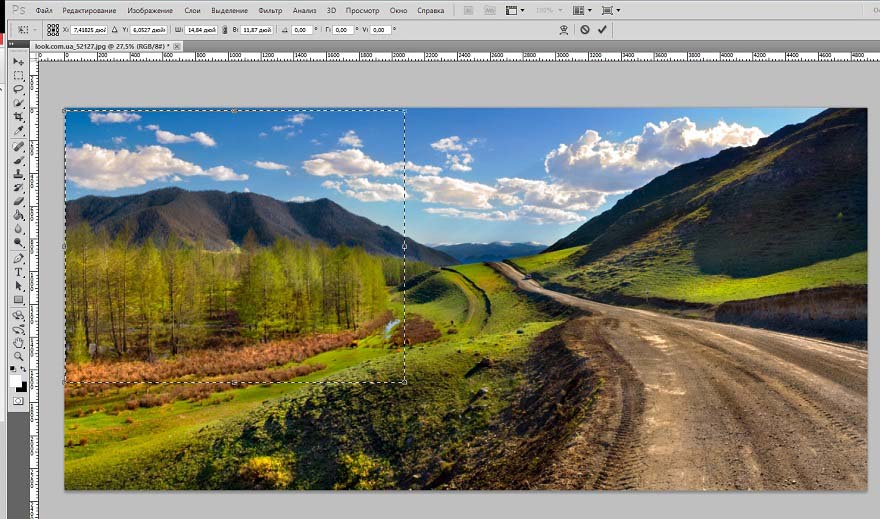The height and width of the screenshot is (519, 880).
Task: Swap foreground and background colors
Action: tap(24, 369)
